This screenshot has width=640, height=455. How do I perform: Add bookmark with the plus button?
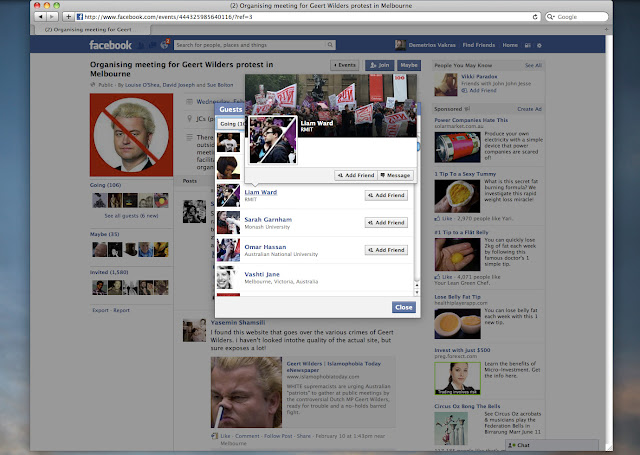68,17
